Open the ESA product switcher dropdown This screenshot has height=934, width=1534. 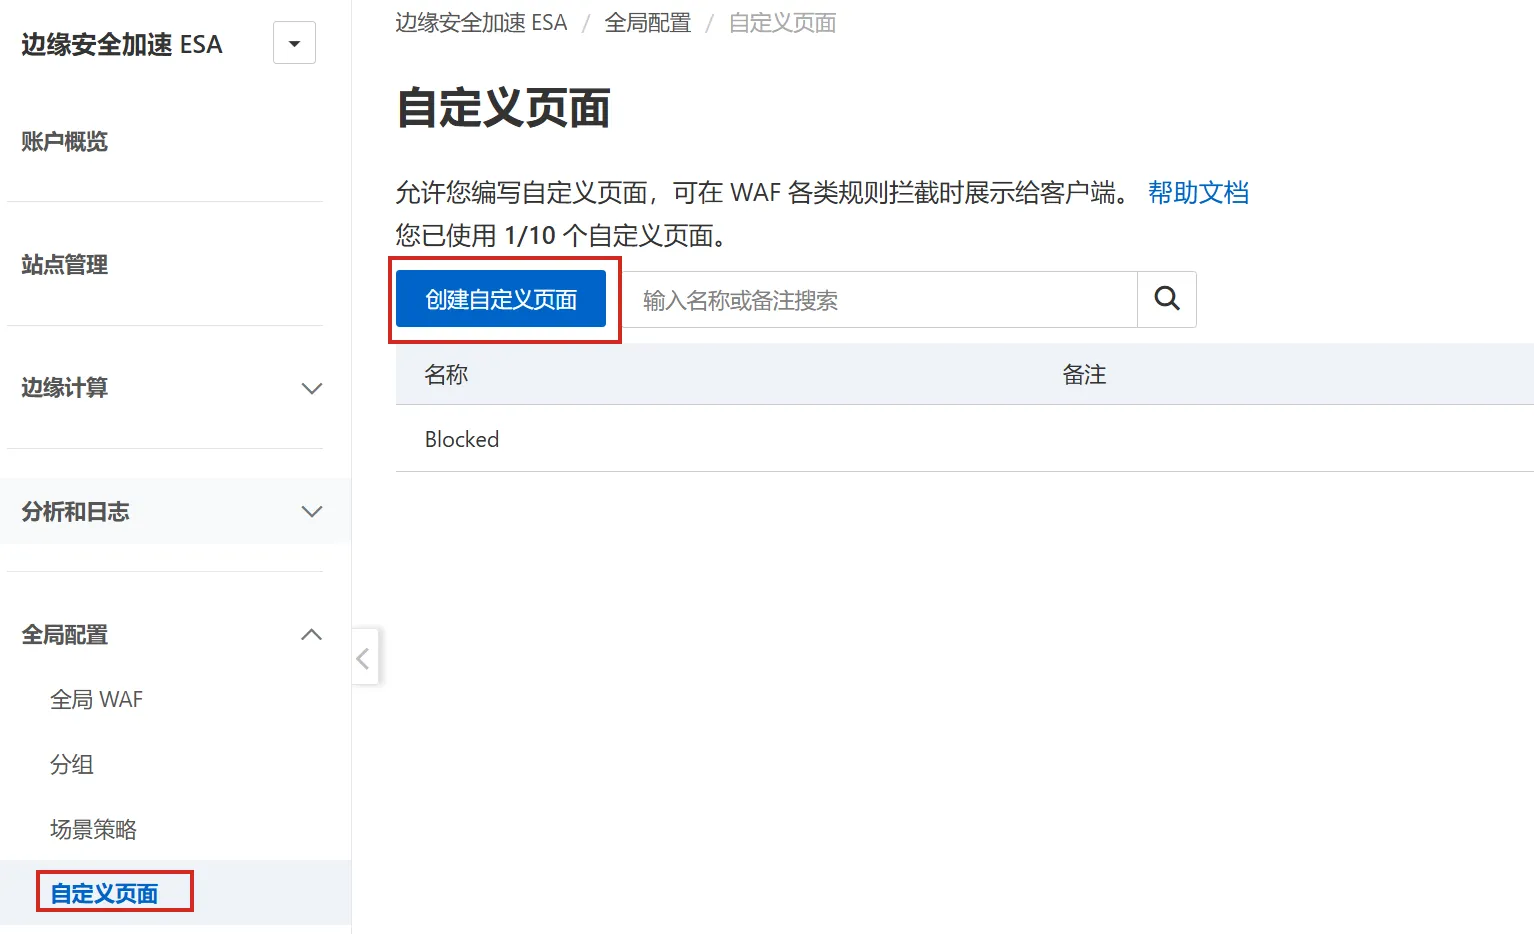[294, 43]
